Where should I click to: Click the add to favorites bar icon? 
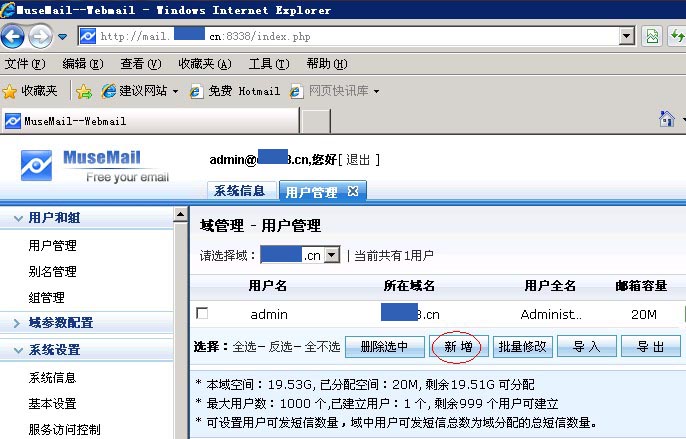pyautogui.click(x=84, y=91)
